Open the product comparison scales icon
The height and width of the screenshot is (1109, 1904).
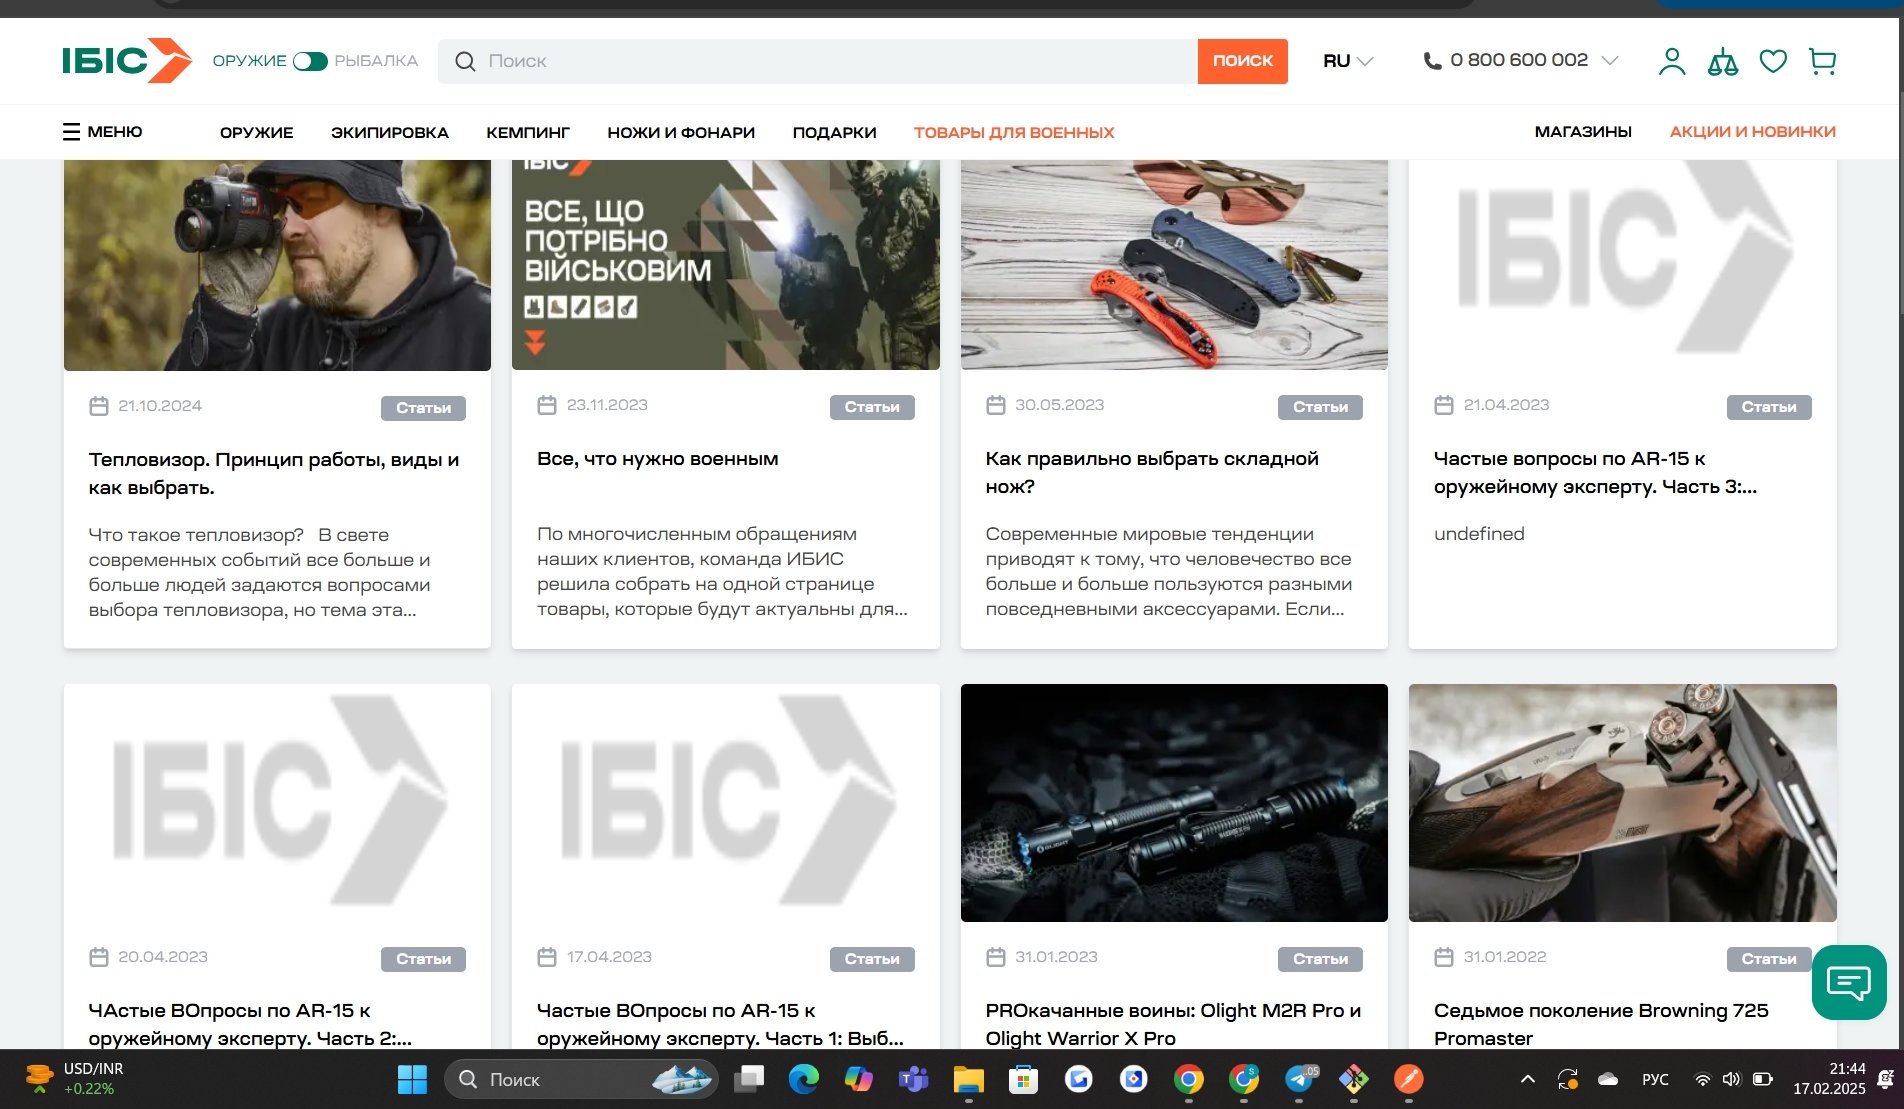1722,62
